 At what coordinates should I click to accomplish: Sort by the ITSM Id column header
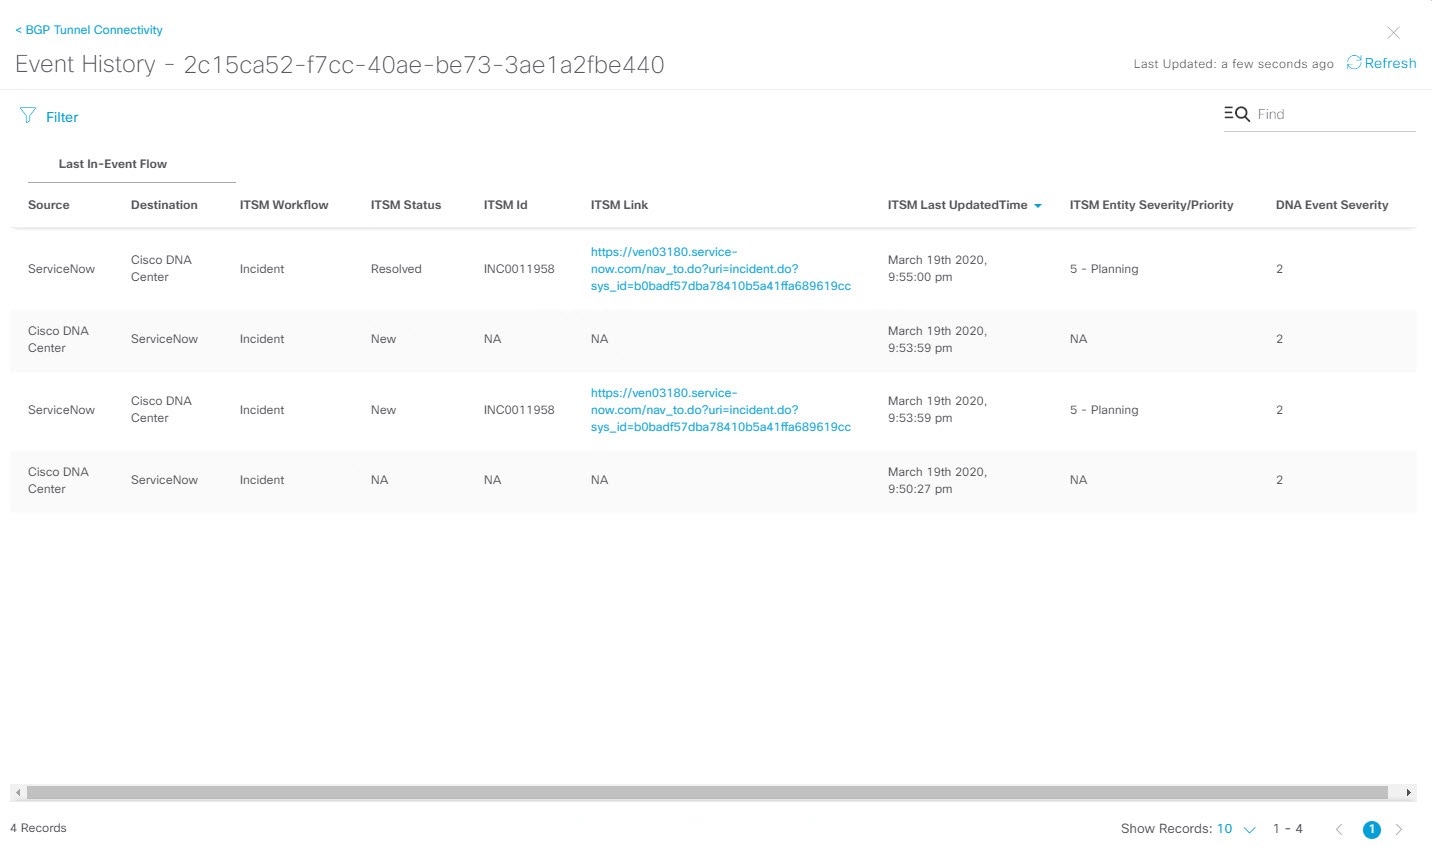click(505, 205)
